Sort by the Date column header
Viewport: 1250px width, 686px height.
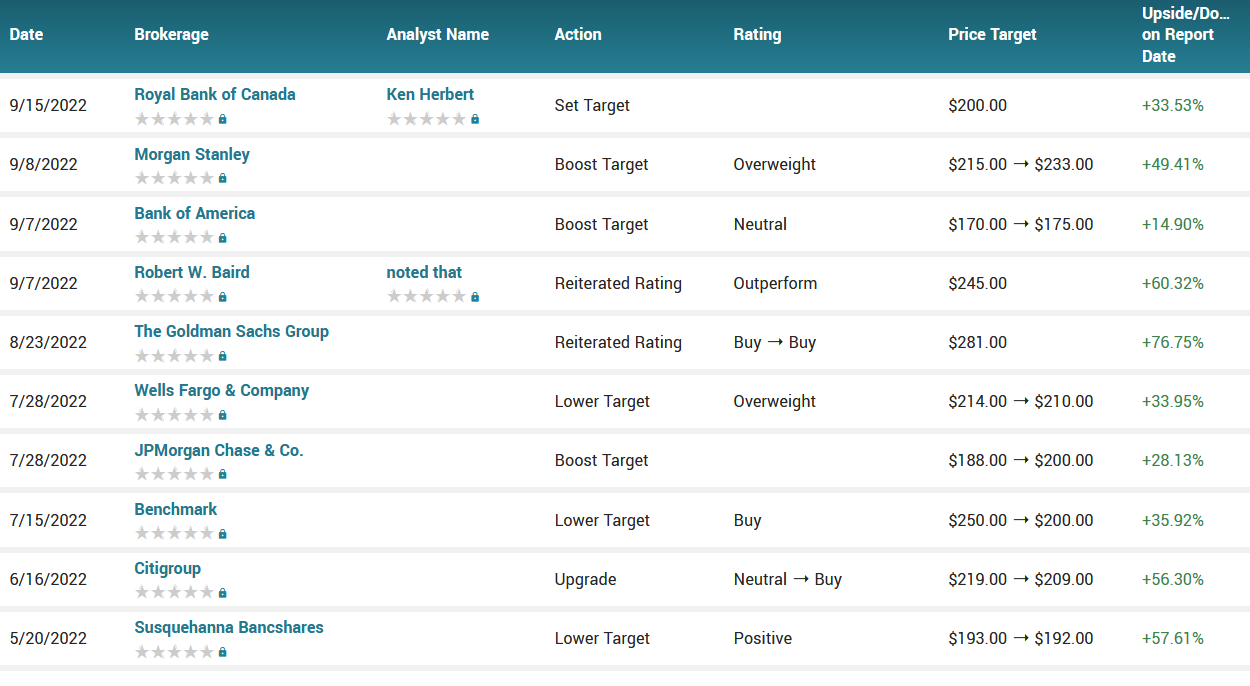click(26, 34)
